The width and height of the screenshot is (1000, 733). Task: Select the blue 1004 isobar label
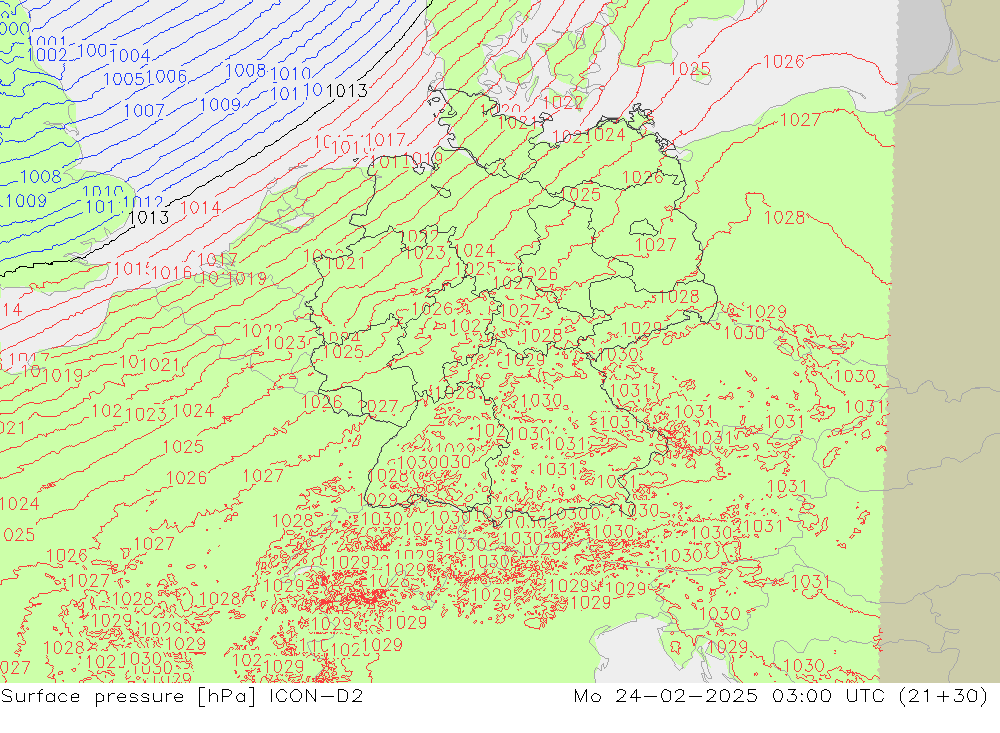pyautogui.click(x=130, y=56)
